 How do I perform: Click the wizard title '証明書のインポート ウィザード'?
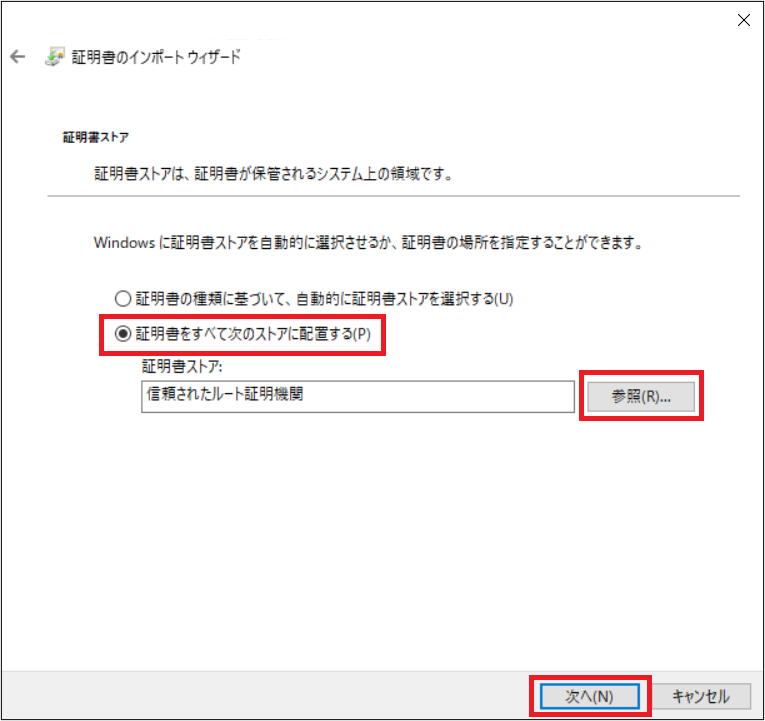pos(154,57)
